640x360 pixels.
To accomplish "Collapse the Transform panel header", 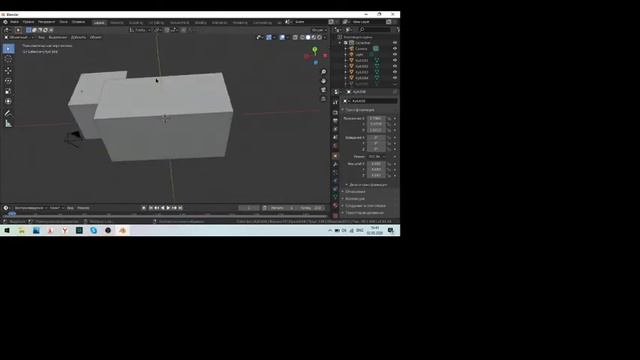I will pyautogui.click(x=359, y=110).
